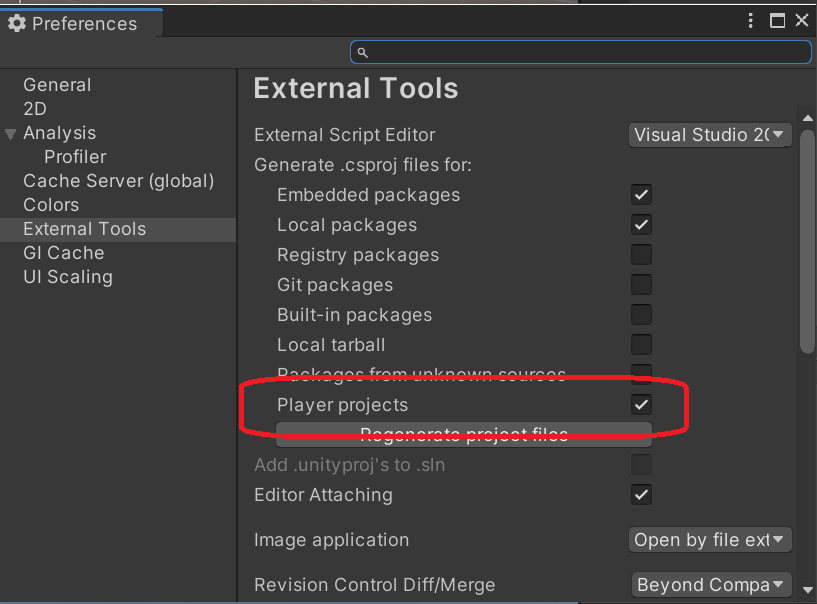Uncheck Local packages option
Image resolution: width=817 pixels, height=604 pixels.
641,224
